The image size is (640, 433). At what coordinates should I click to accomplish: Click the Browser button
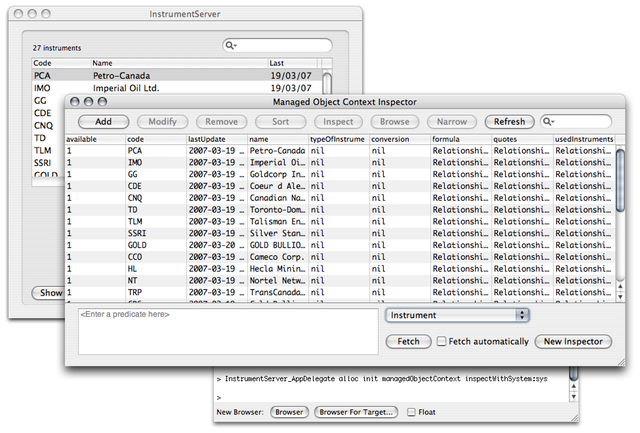pos(289,411)
